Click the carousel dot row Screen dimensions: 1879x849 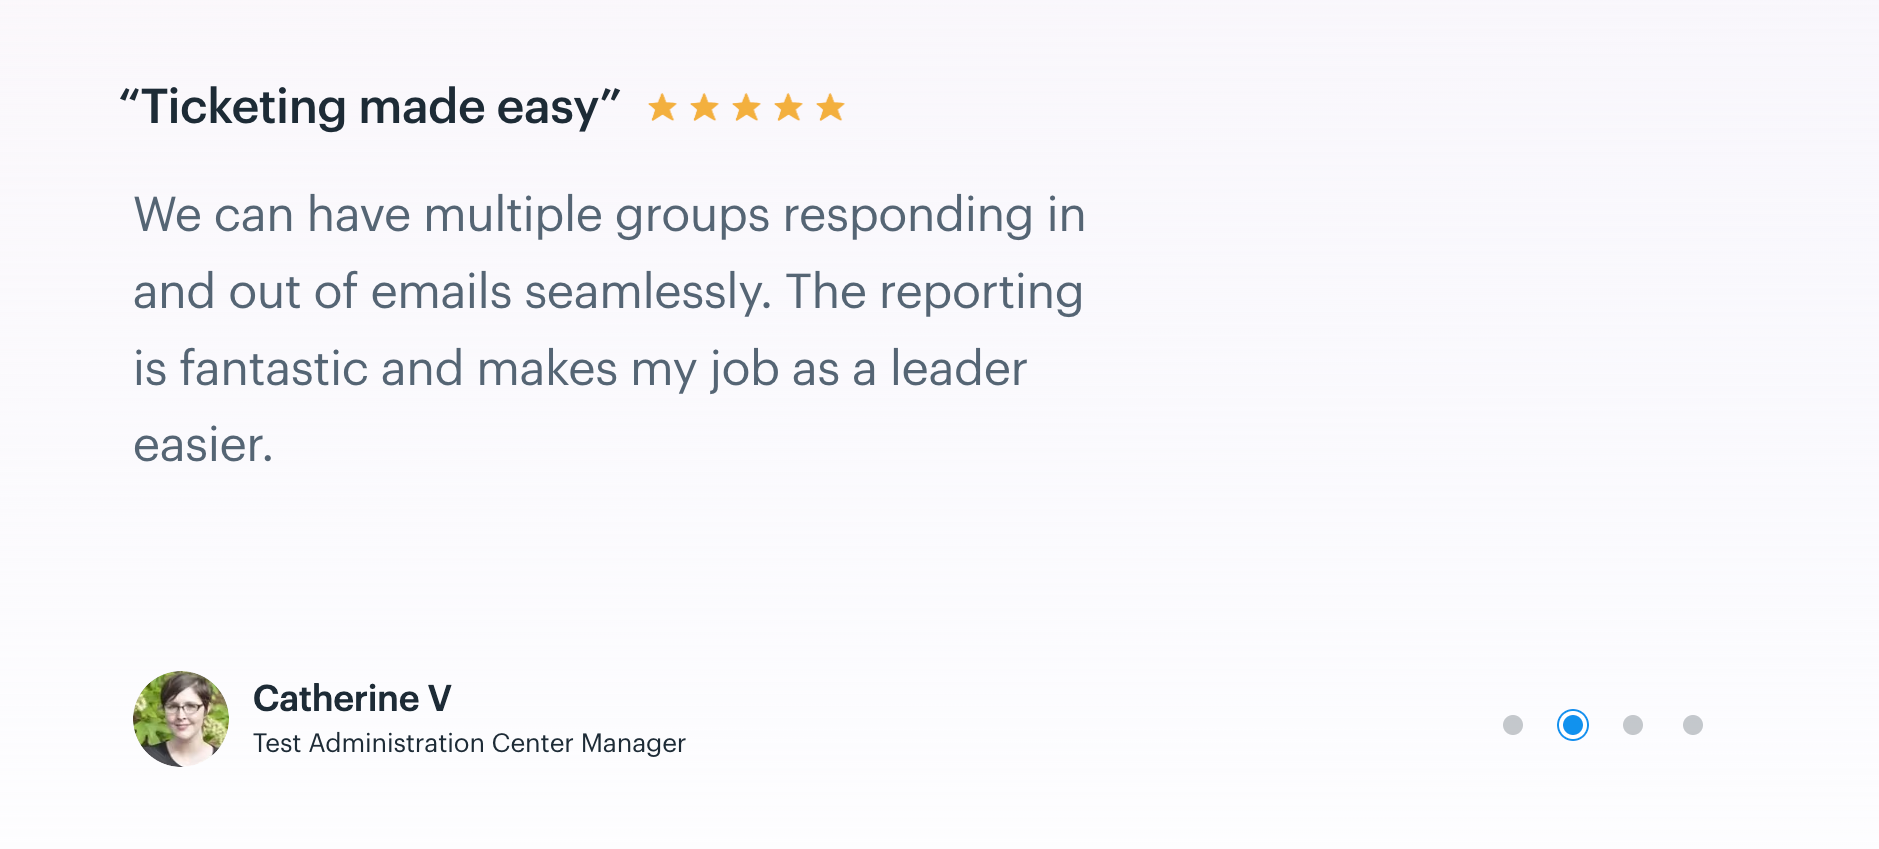click(1603, 725)
